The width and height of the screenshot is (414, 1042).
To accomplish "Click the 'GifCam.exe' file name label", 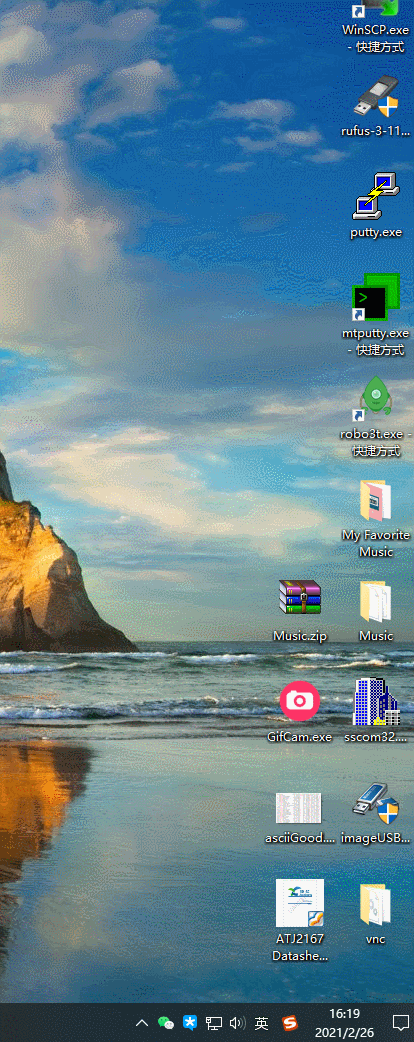I will pos(299,736).
